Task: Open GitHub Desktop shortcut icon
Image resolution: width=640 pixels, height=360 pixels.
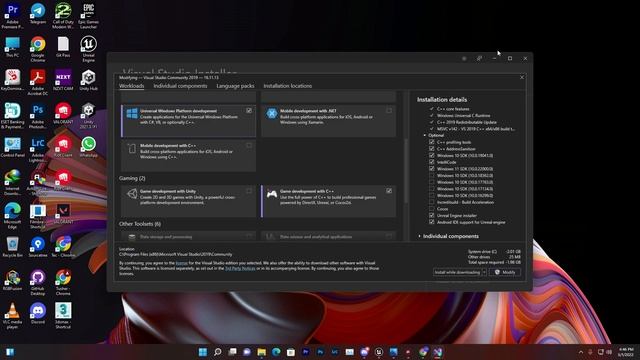Action: click(38, 282)
